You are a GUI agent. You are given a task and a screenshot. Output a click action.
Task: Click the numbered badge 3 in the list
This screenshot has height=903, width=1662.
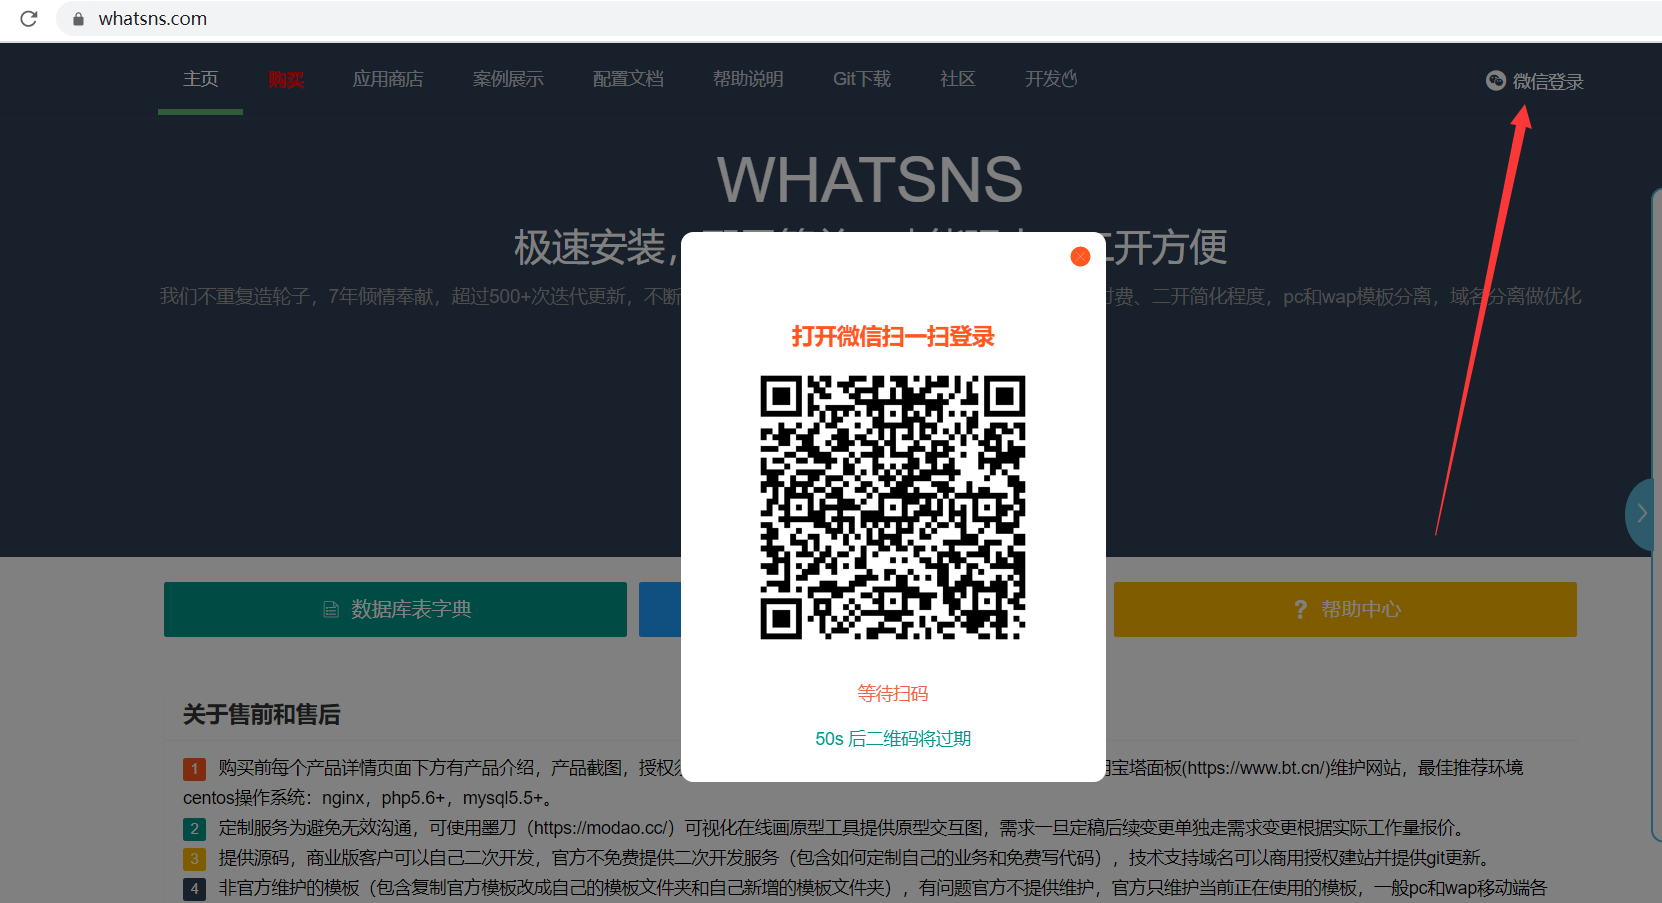[194, 859]
